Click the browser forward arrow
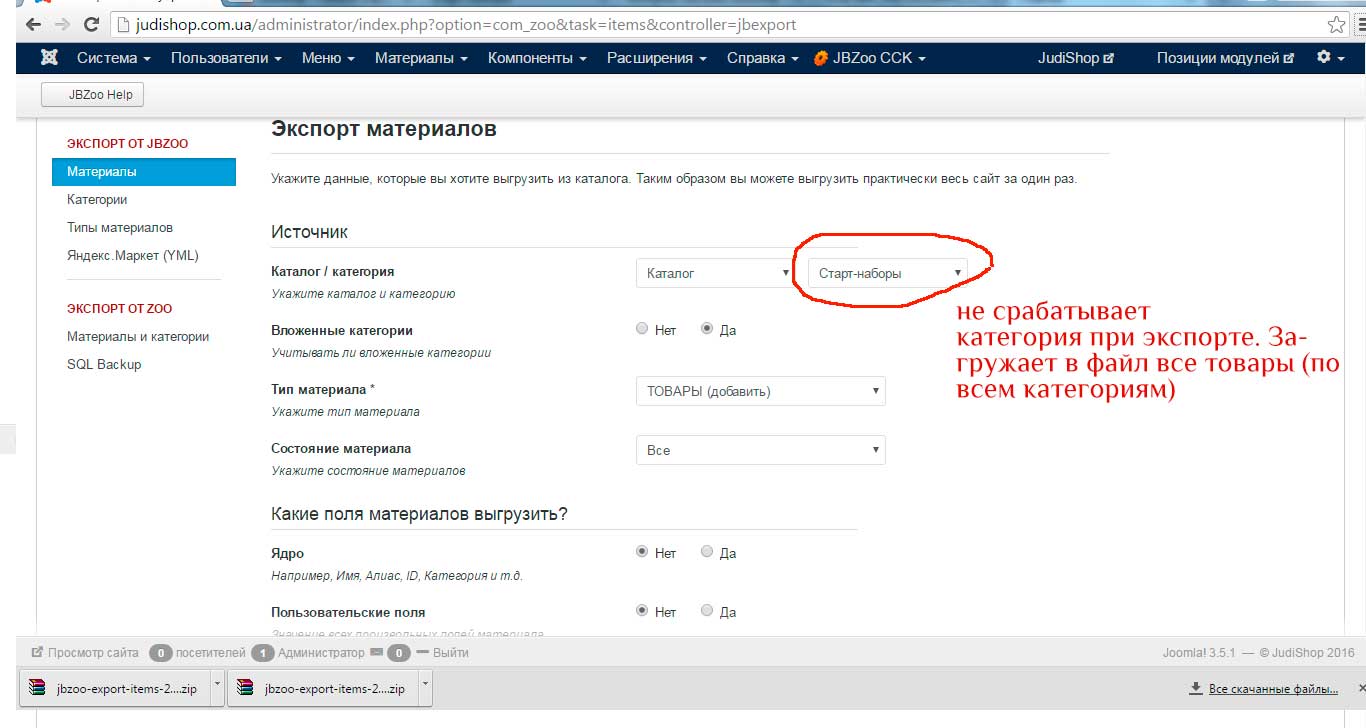The width and height of the screenshot is (1366, 728). pos(62,24)
